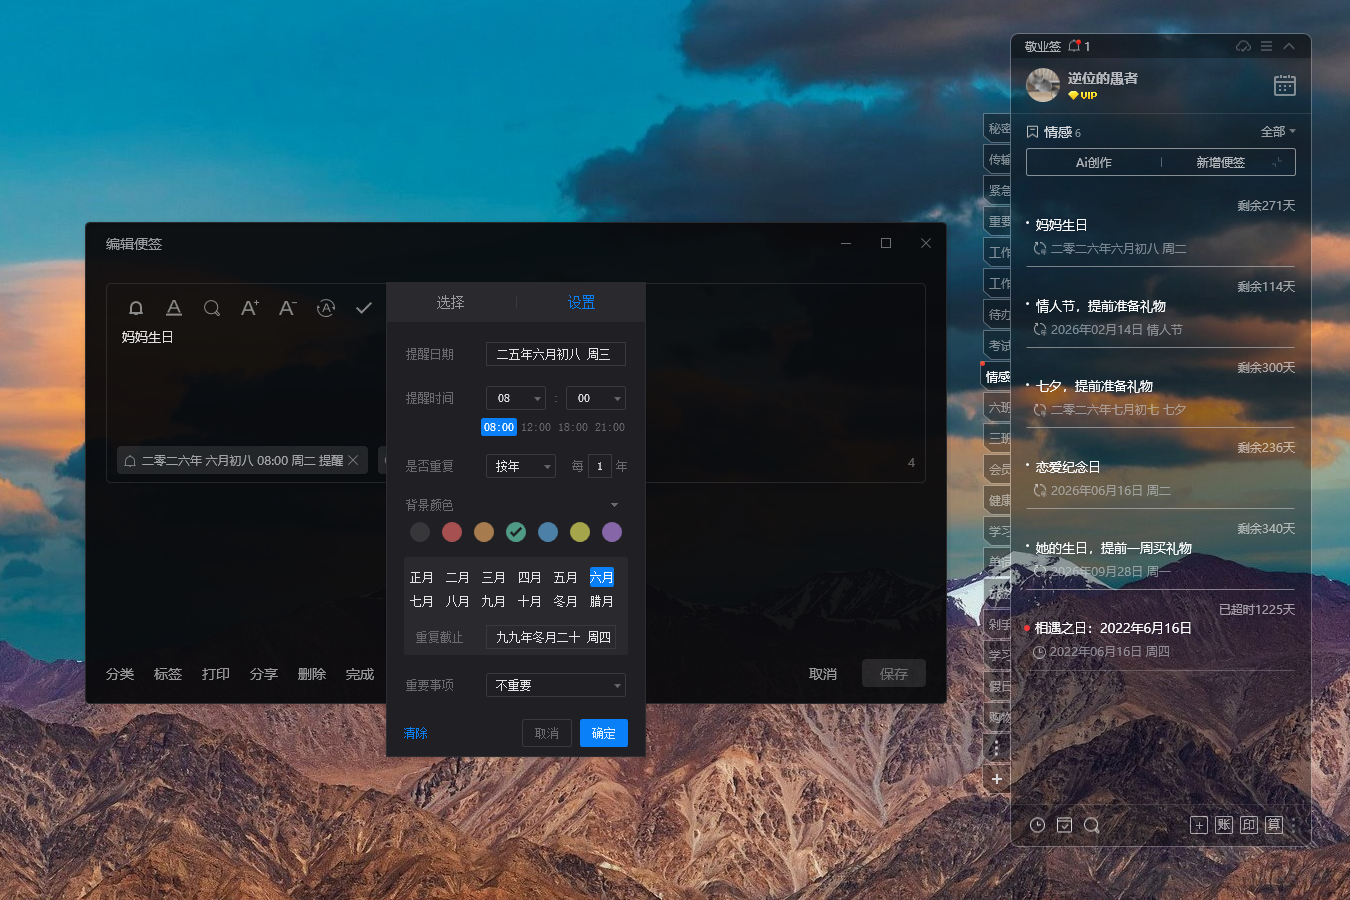
Task: Click the plus icon to add category
Action: click(996, 779)
